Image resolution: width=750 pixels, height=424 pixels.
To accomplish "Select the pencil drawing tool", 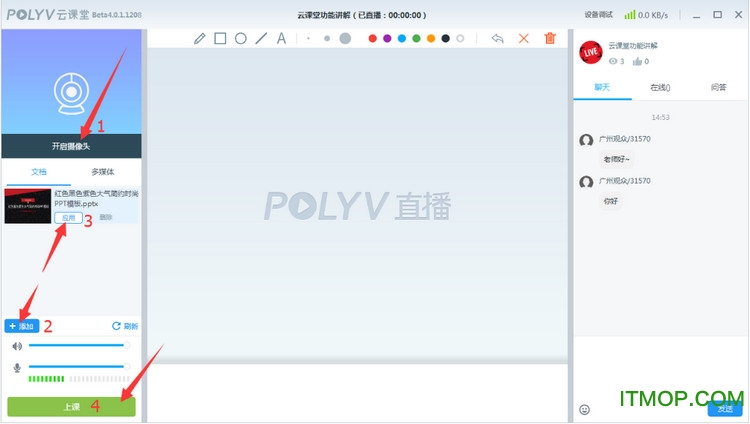I will click(199, 38).
